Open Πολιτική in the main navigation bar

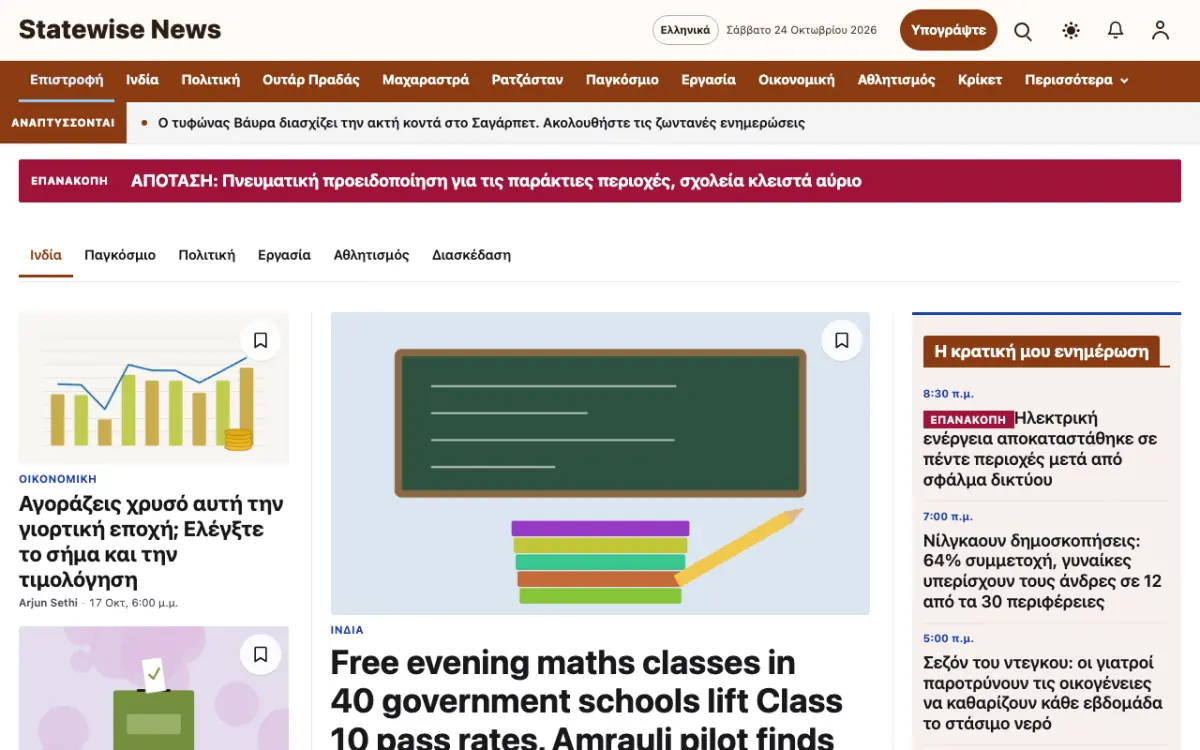click(211, 80)
